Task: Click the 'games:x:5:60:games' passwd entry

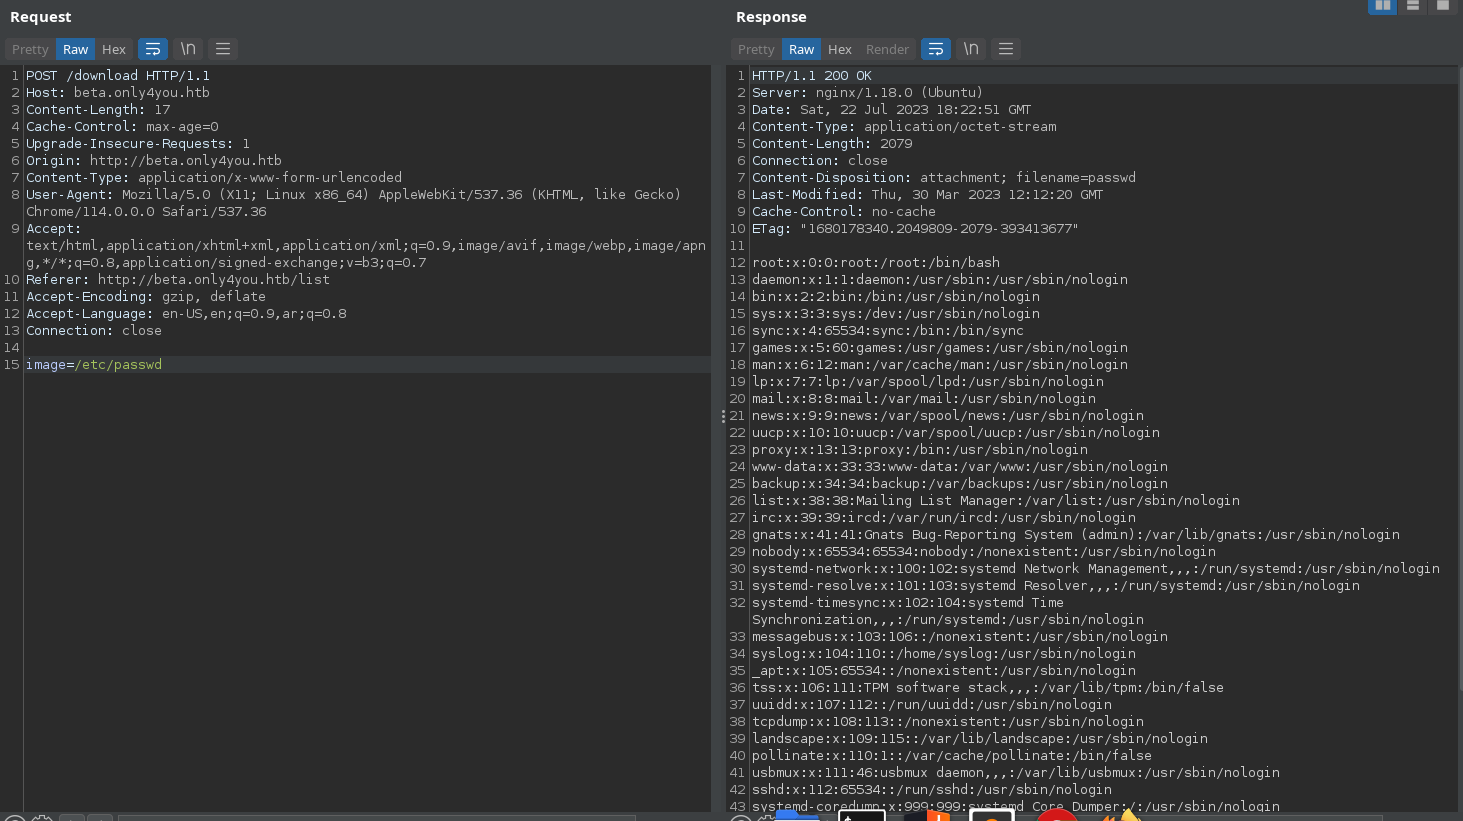Action: click(x=940, y=347)
